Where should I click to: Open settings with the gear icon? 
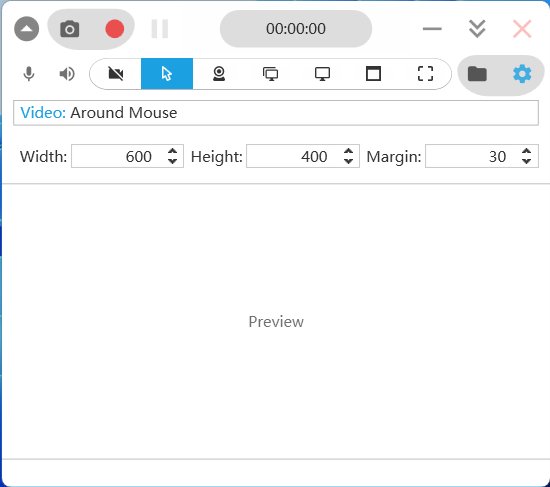coord(522,74)
